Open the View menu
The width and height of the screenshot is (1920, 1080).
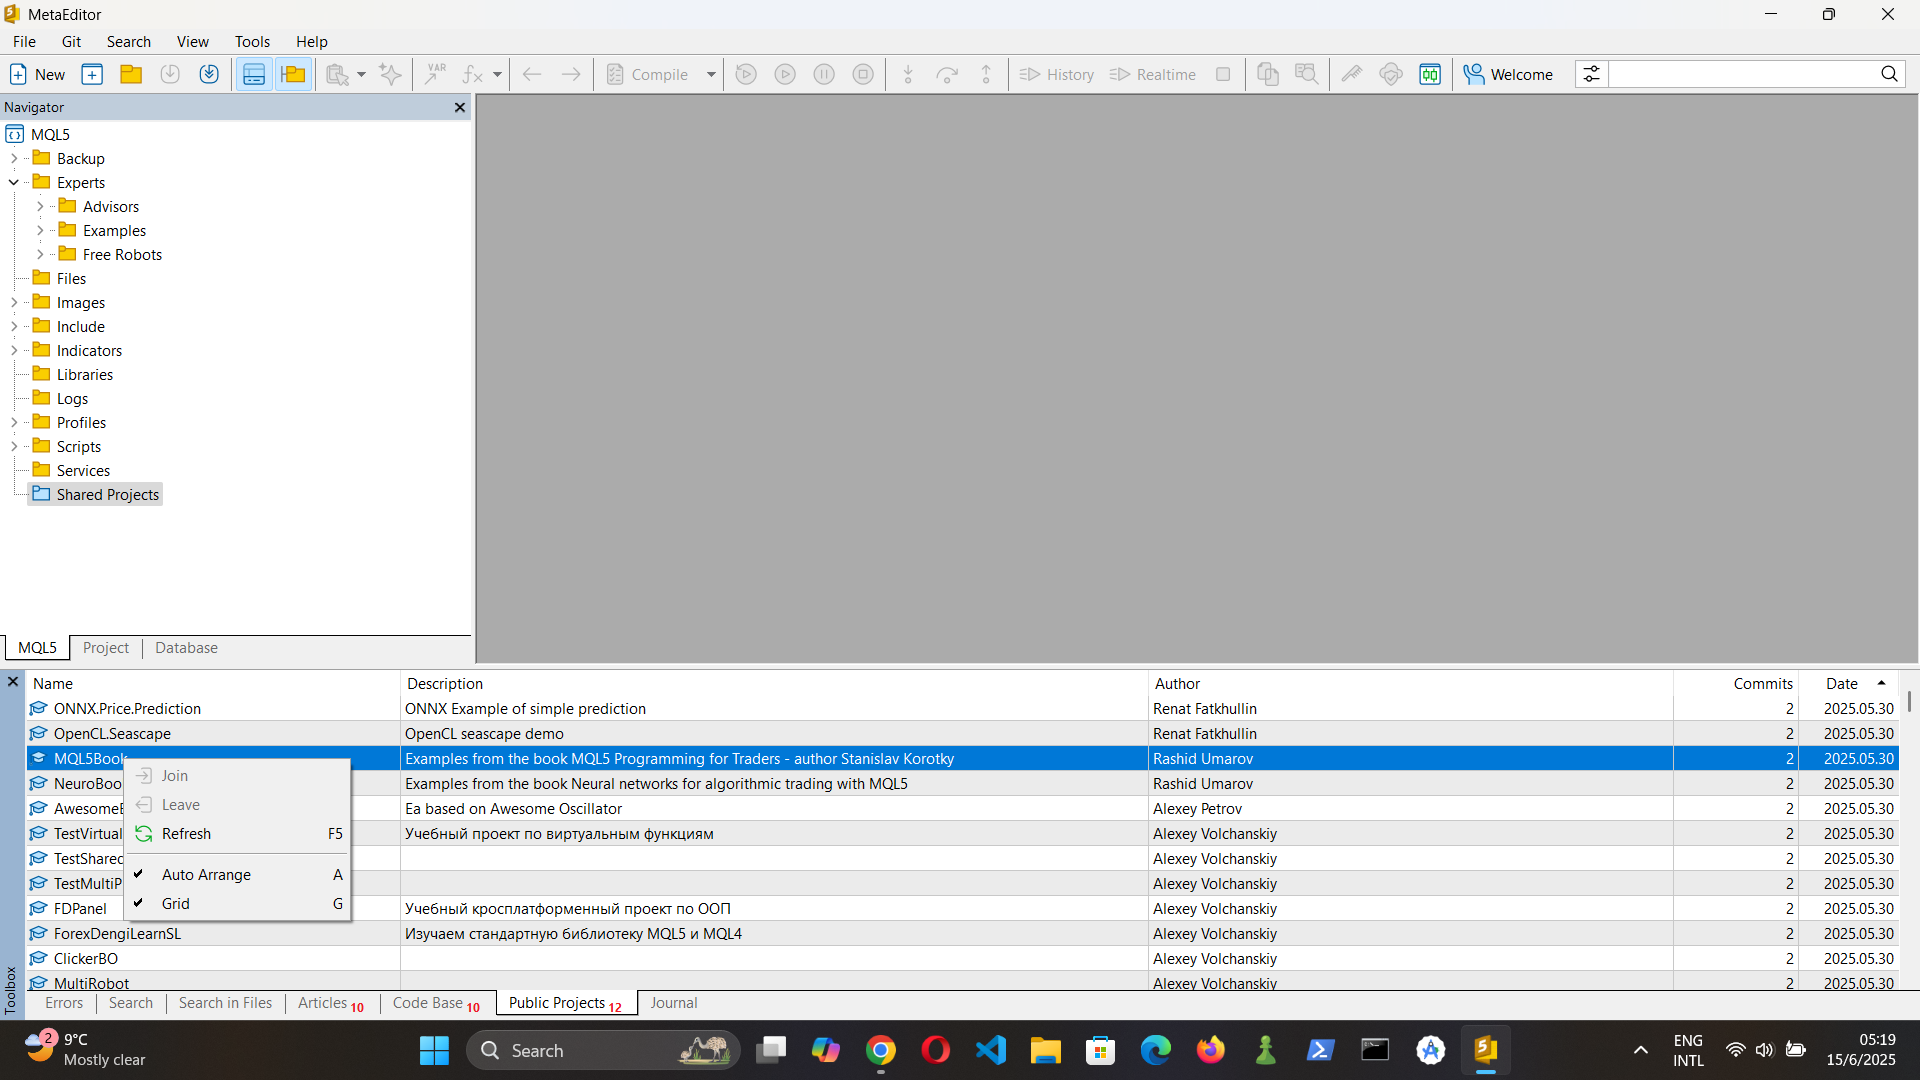[193, 41]
